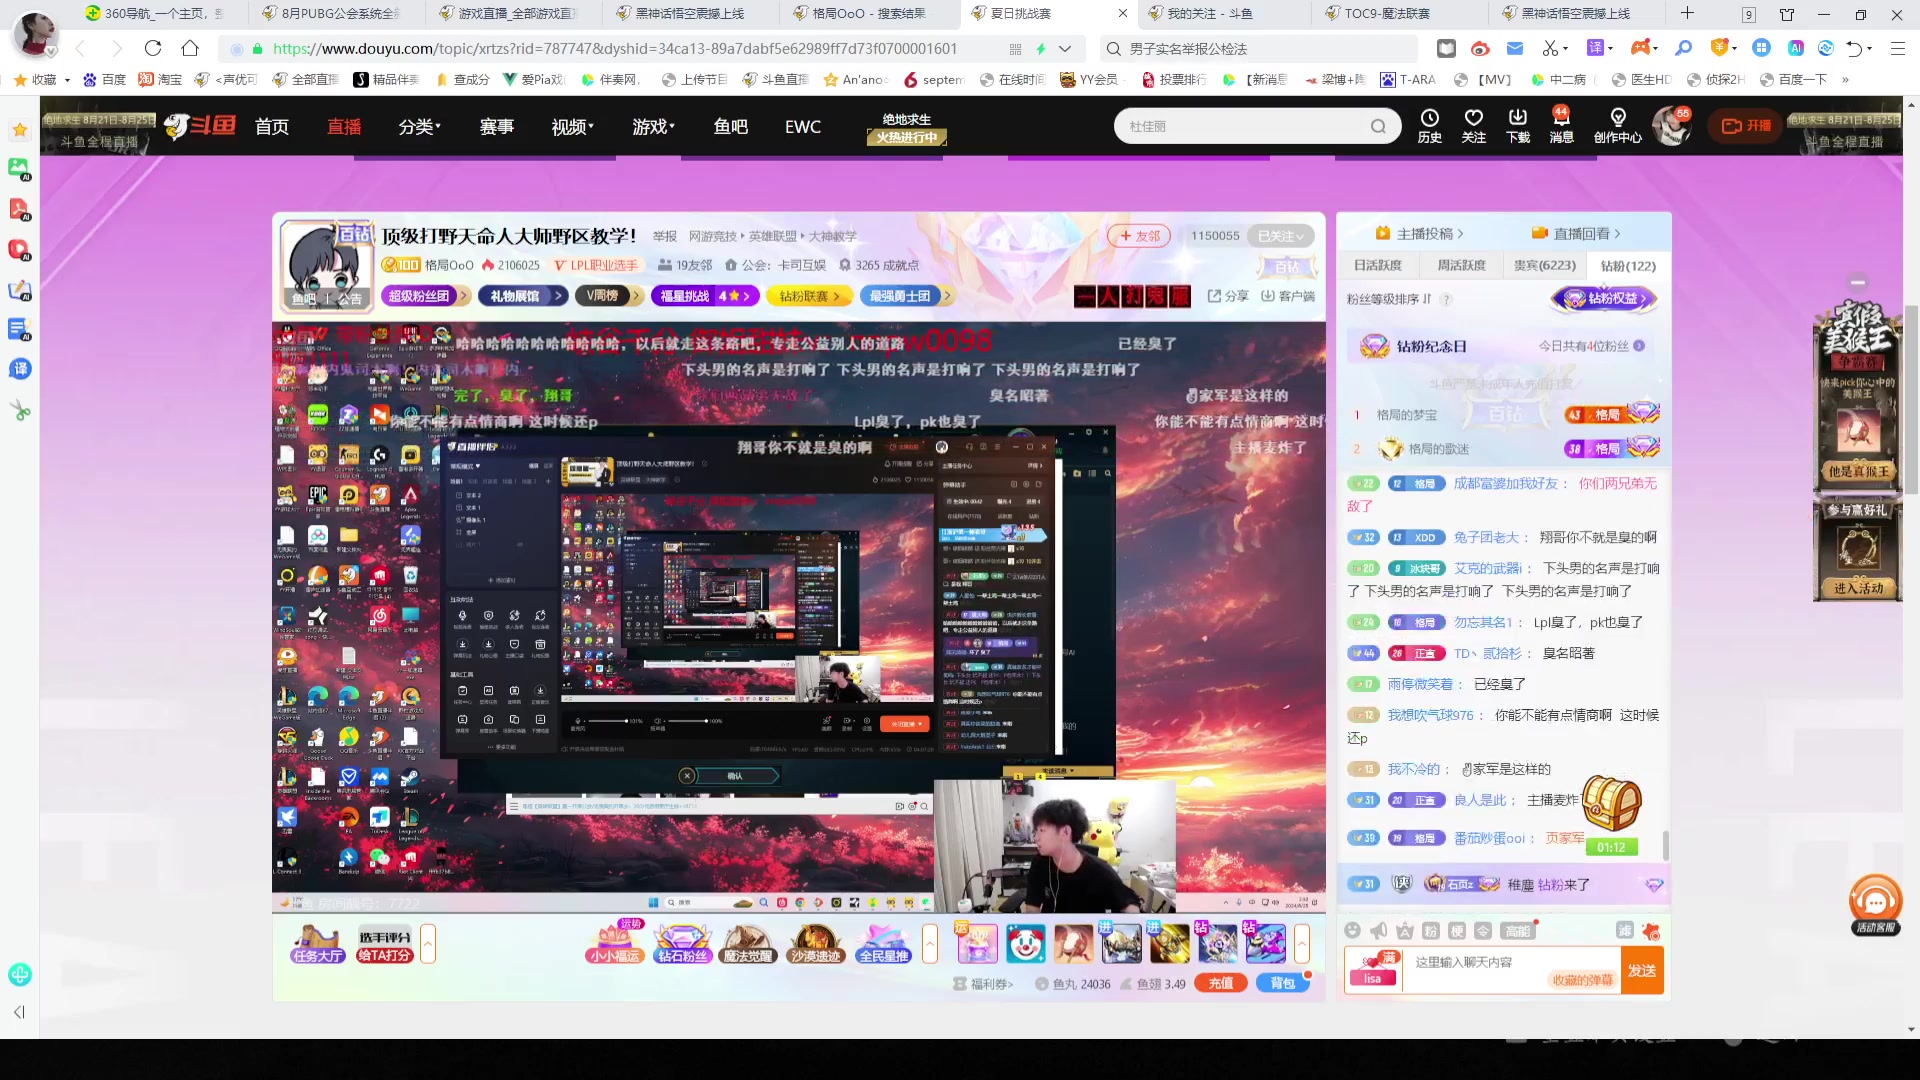This screenshot has width=1920, height=1080.
Task: Switch to the 钻粉(122) tab
Action: pyautogui.click(x=1628, y=266)
